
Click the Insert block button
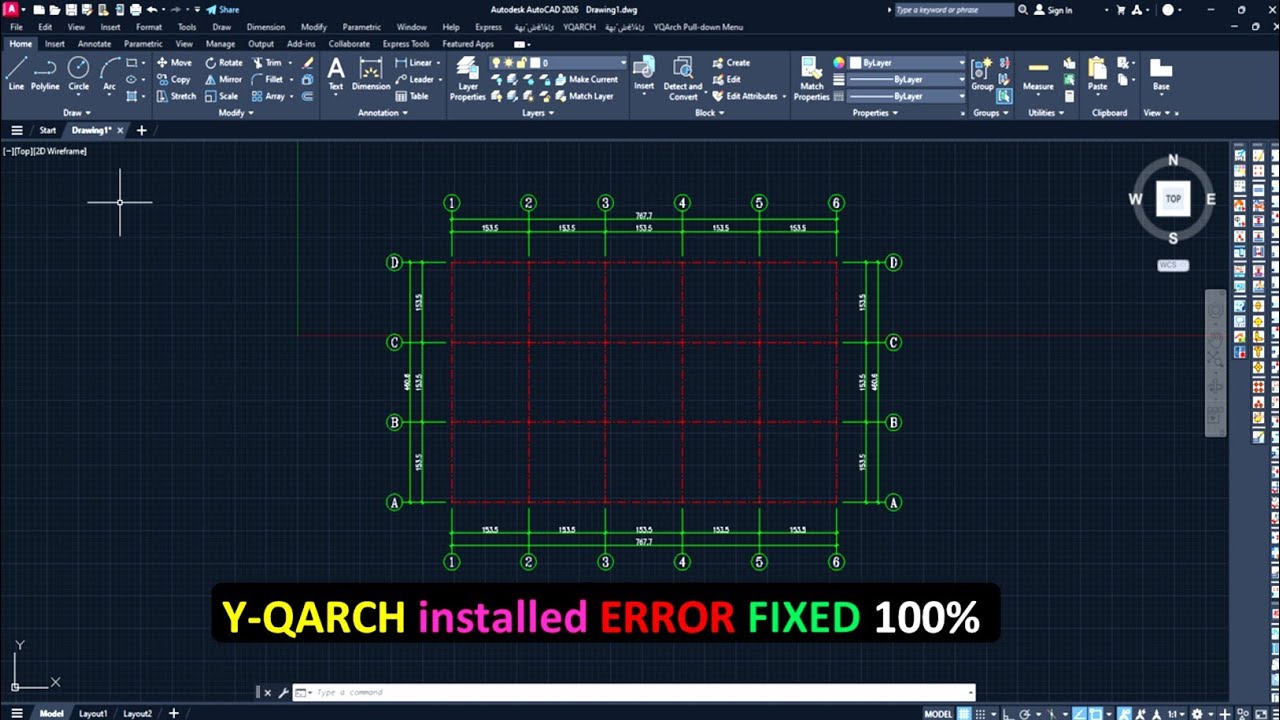tap(644, 74)
